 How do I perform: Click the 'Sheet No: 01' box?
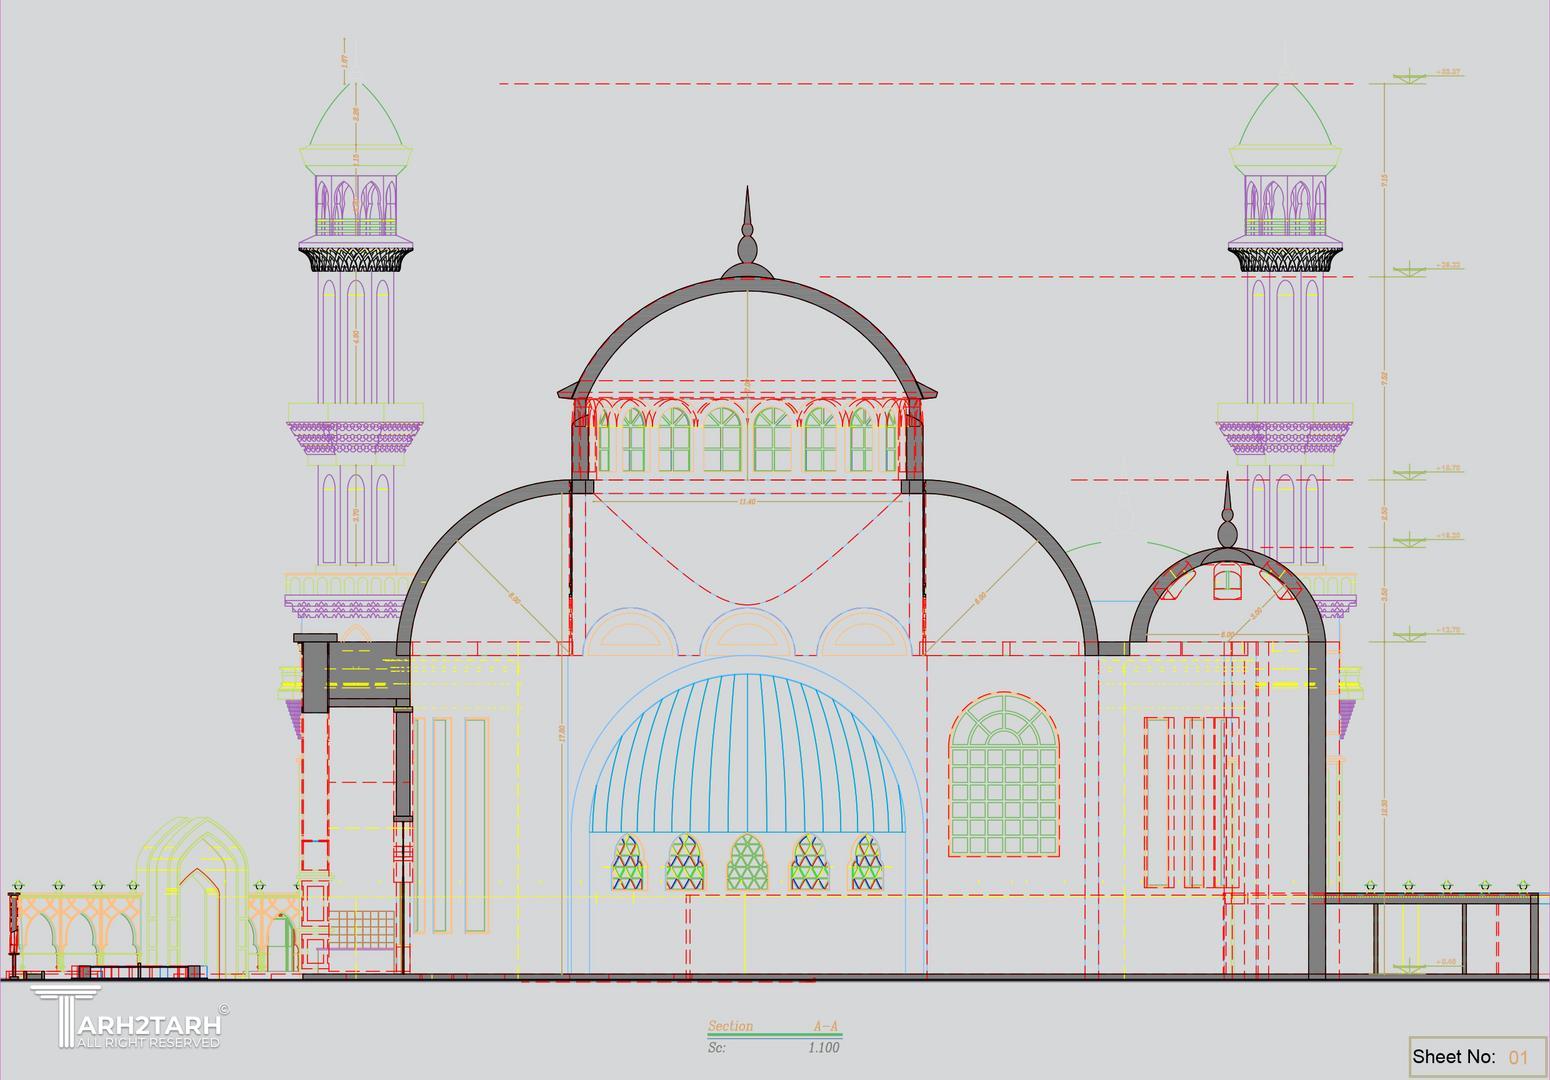[1476, 1057]
